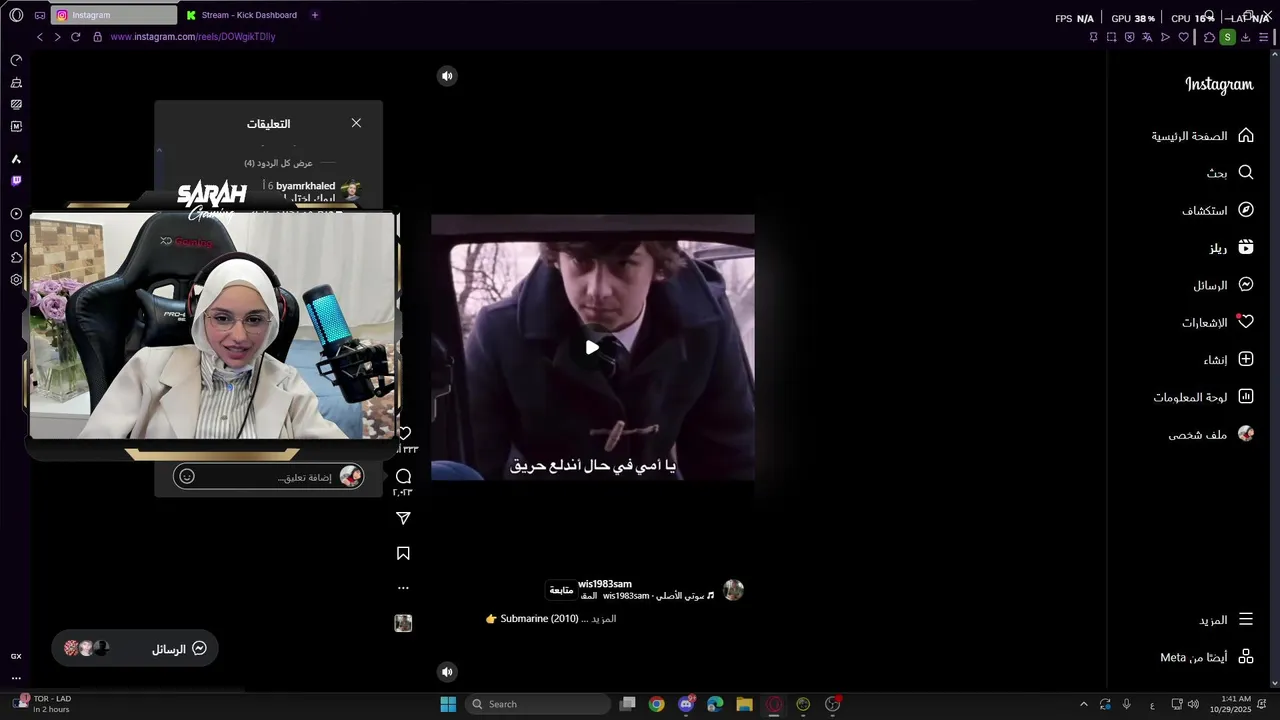This screenshot has width=1280, height=720.
Task: Expand the More (المزيد) hamburger menu
Action: [1246, 619]
